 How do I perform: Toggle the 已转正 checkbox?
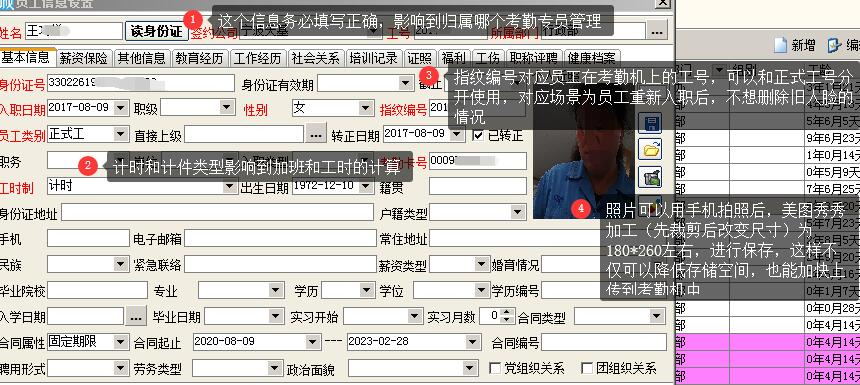pyautogui.click(x=478, y=135)
